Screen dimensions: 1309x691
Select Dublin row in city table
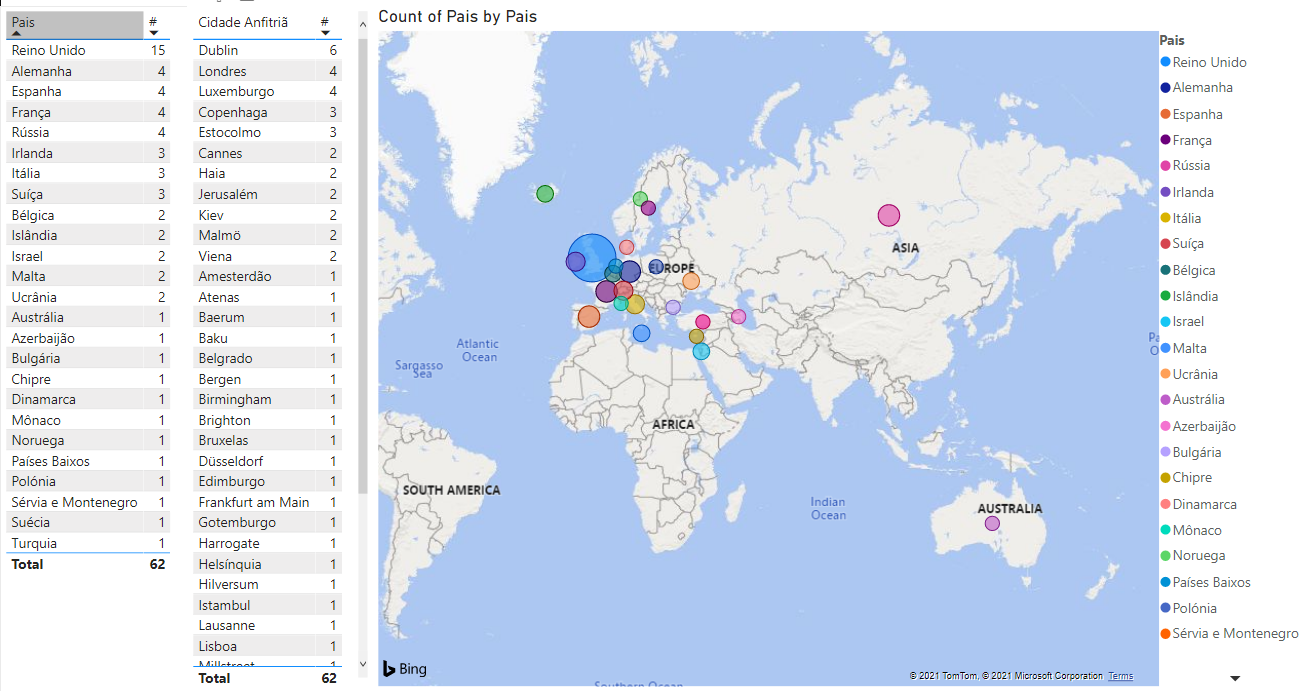pyautogui.click(x=268, y=50)
